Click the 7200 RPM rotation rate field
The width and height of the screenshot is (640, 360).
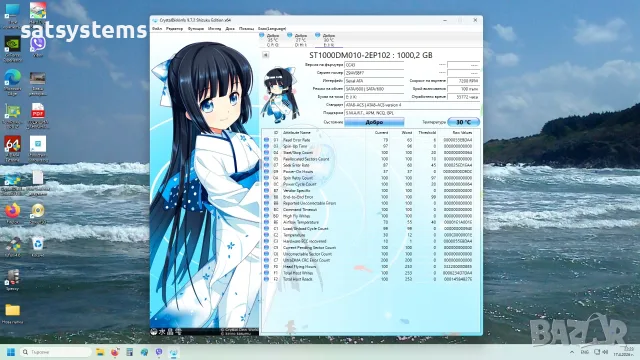pyautogui.click(x=463, y=81)
